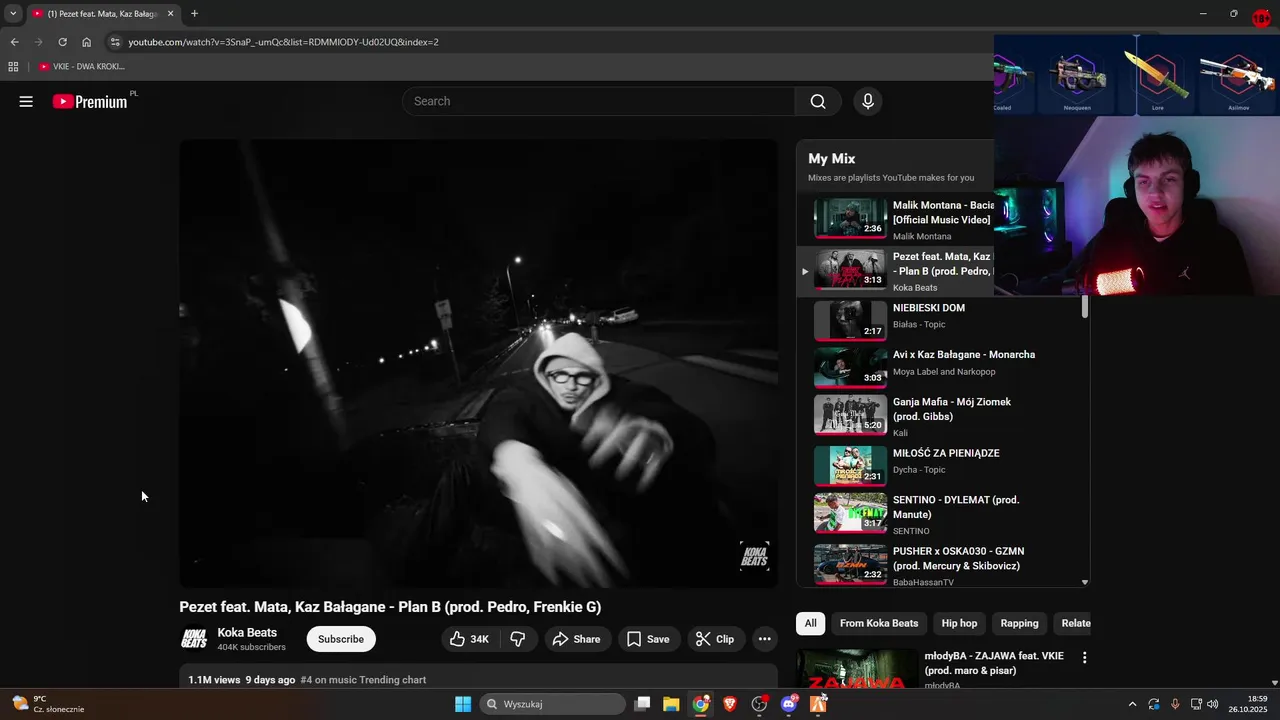Viewport: 1280px width, 720px height.
Task: Click the Pezet feat. Mata video title
Action: pyautogui.click(x=390, y=607)
